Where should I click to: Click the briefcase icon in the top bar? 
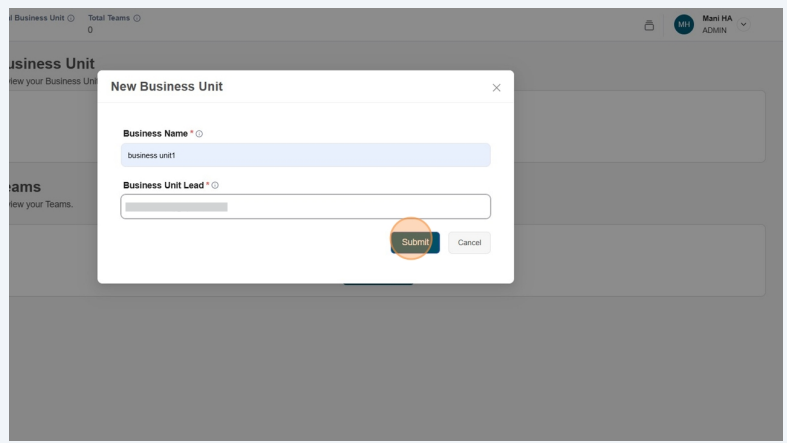pyautogui.click(x=648, y=25)
